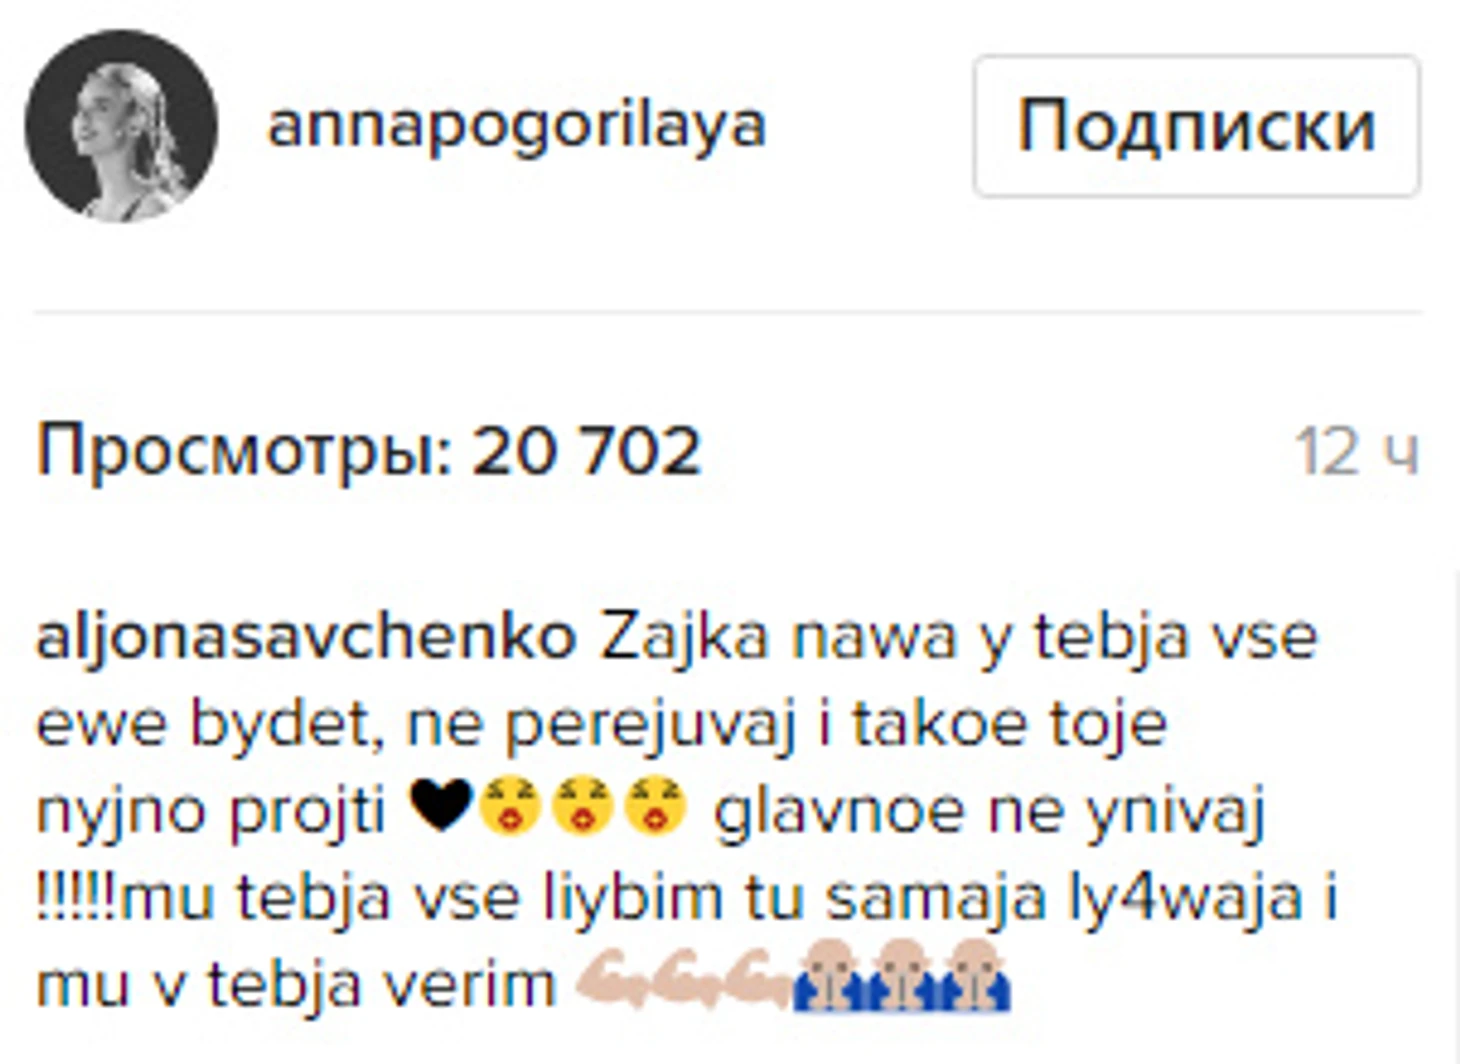Image resolution: width=1460 pixels, height=1064 pixels.
Task: Click the middle praying hands emoji
Action: coord(902,975)
